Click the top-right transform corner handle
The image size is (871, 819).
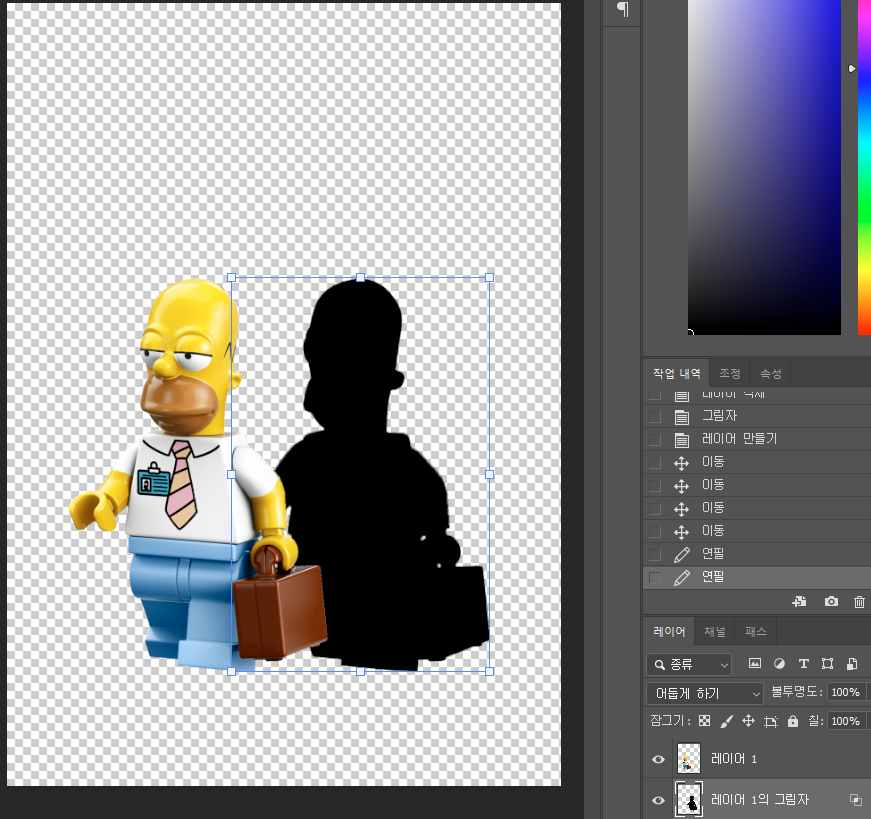(x=489, y=277)
